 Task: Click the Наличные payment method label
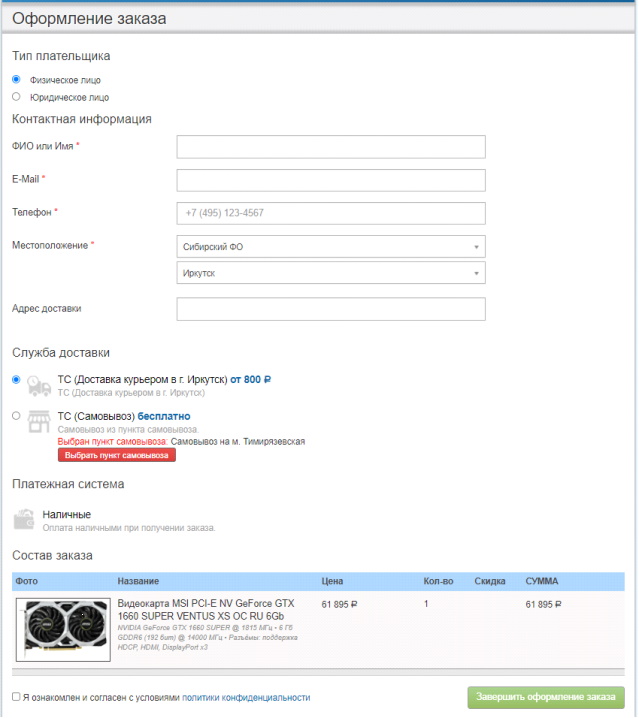(66, 514)
